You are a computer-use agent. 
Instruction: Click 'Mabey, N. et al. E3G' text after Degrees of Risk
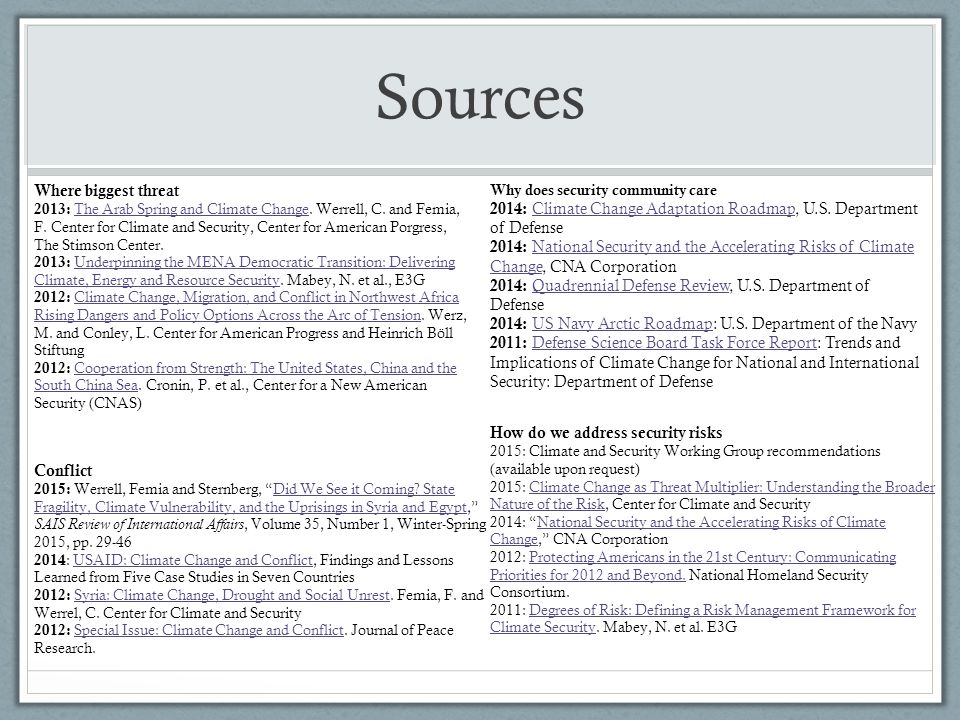pos(670,627)
